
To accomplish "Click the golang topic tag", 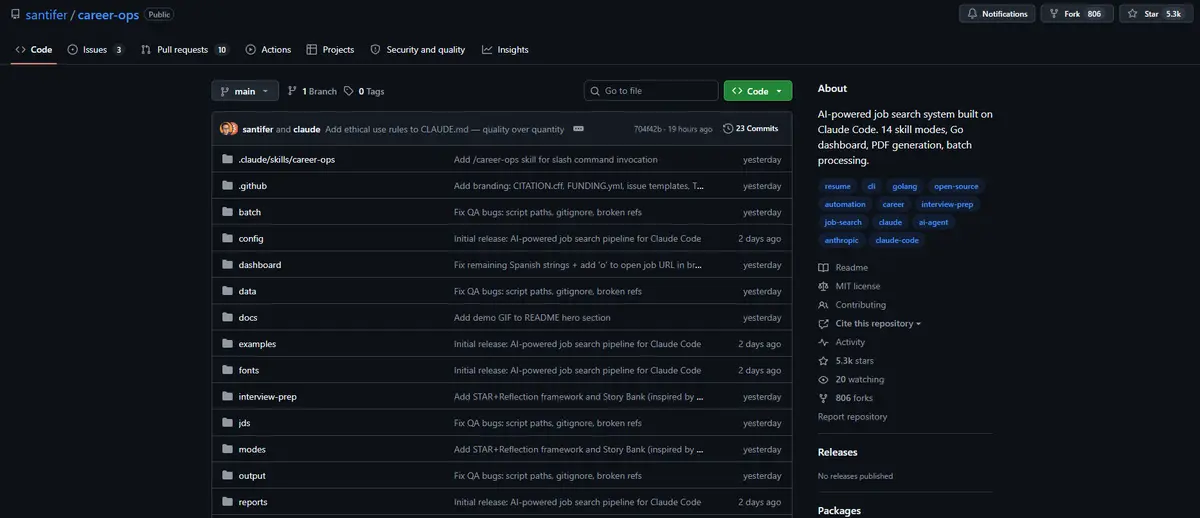I will (904, 186).
